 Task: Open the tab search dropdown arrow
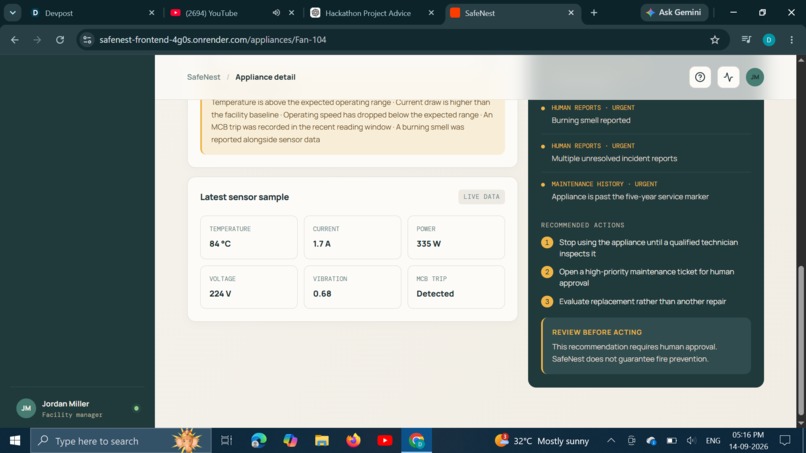pyautogui.click(x=12, y=13)
